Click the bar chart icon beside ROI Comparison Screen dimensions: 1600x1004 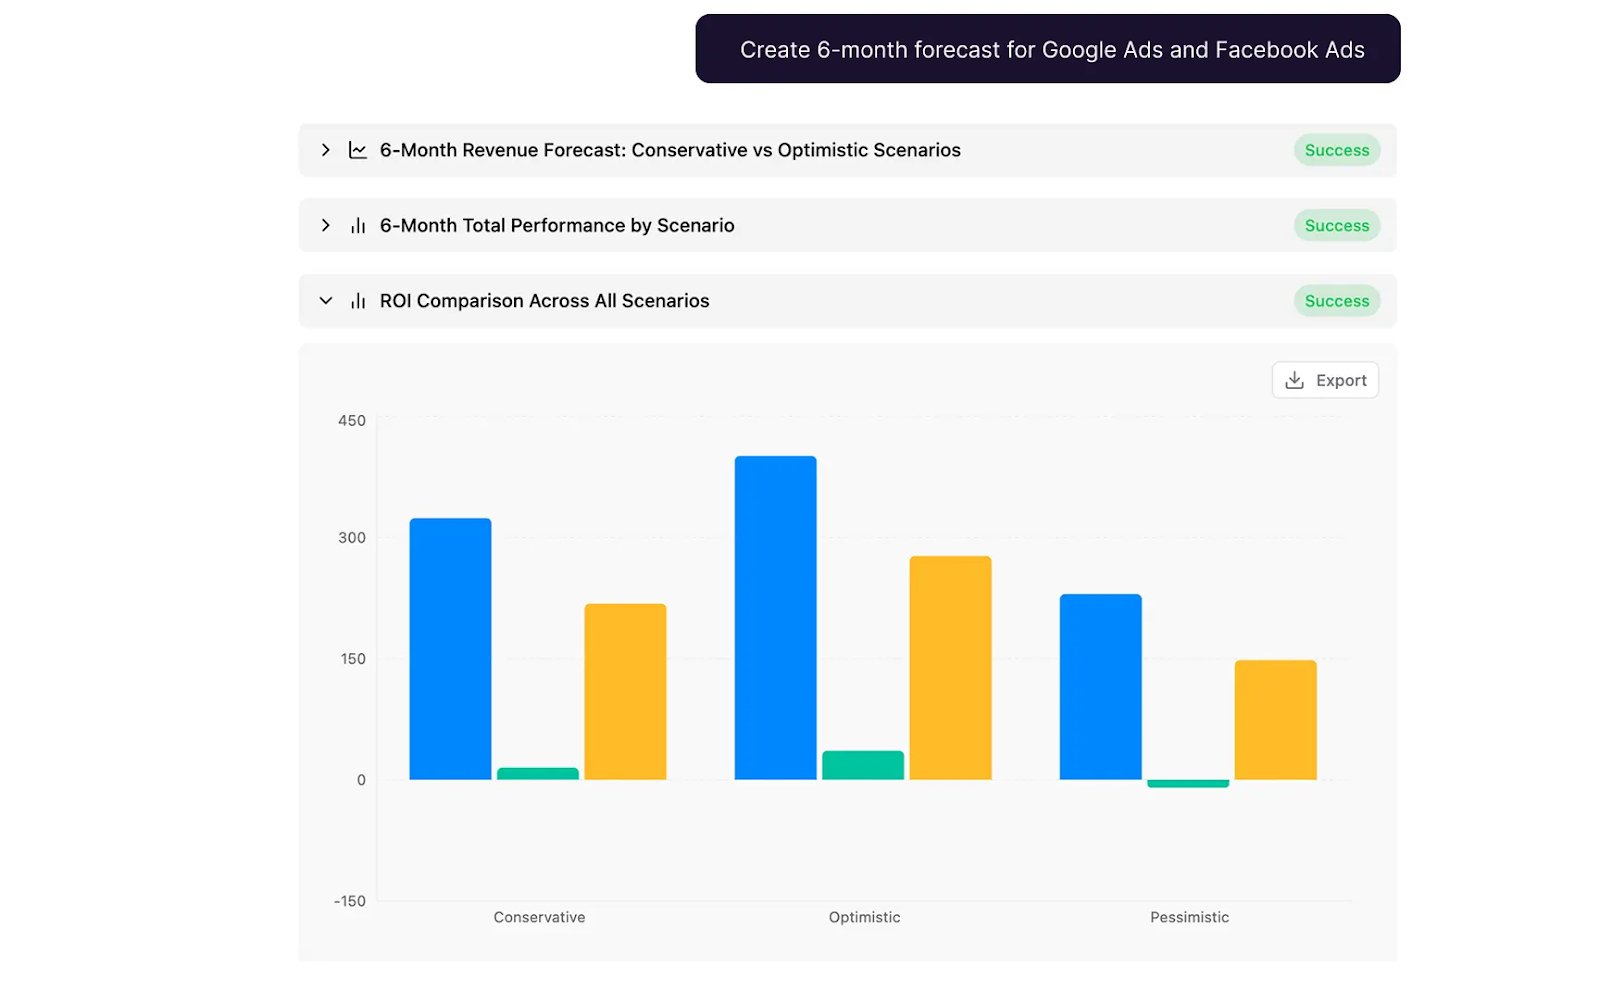click(358, 301)
